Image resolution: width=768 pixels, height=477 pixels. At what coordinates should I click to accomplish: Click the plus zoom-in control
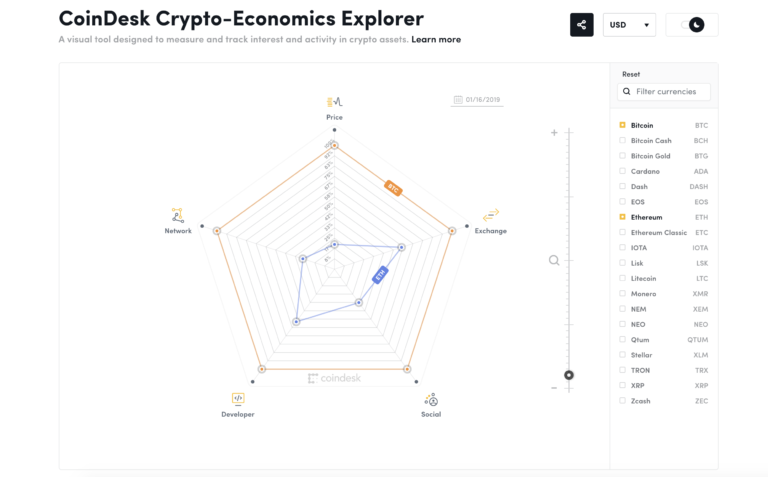point(554,133)
